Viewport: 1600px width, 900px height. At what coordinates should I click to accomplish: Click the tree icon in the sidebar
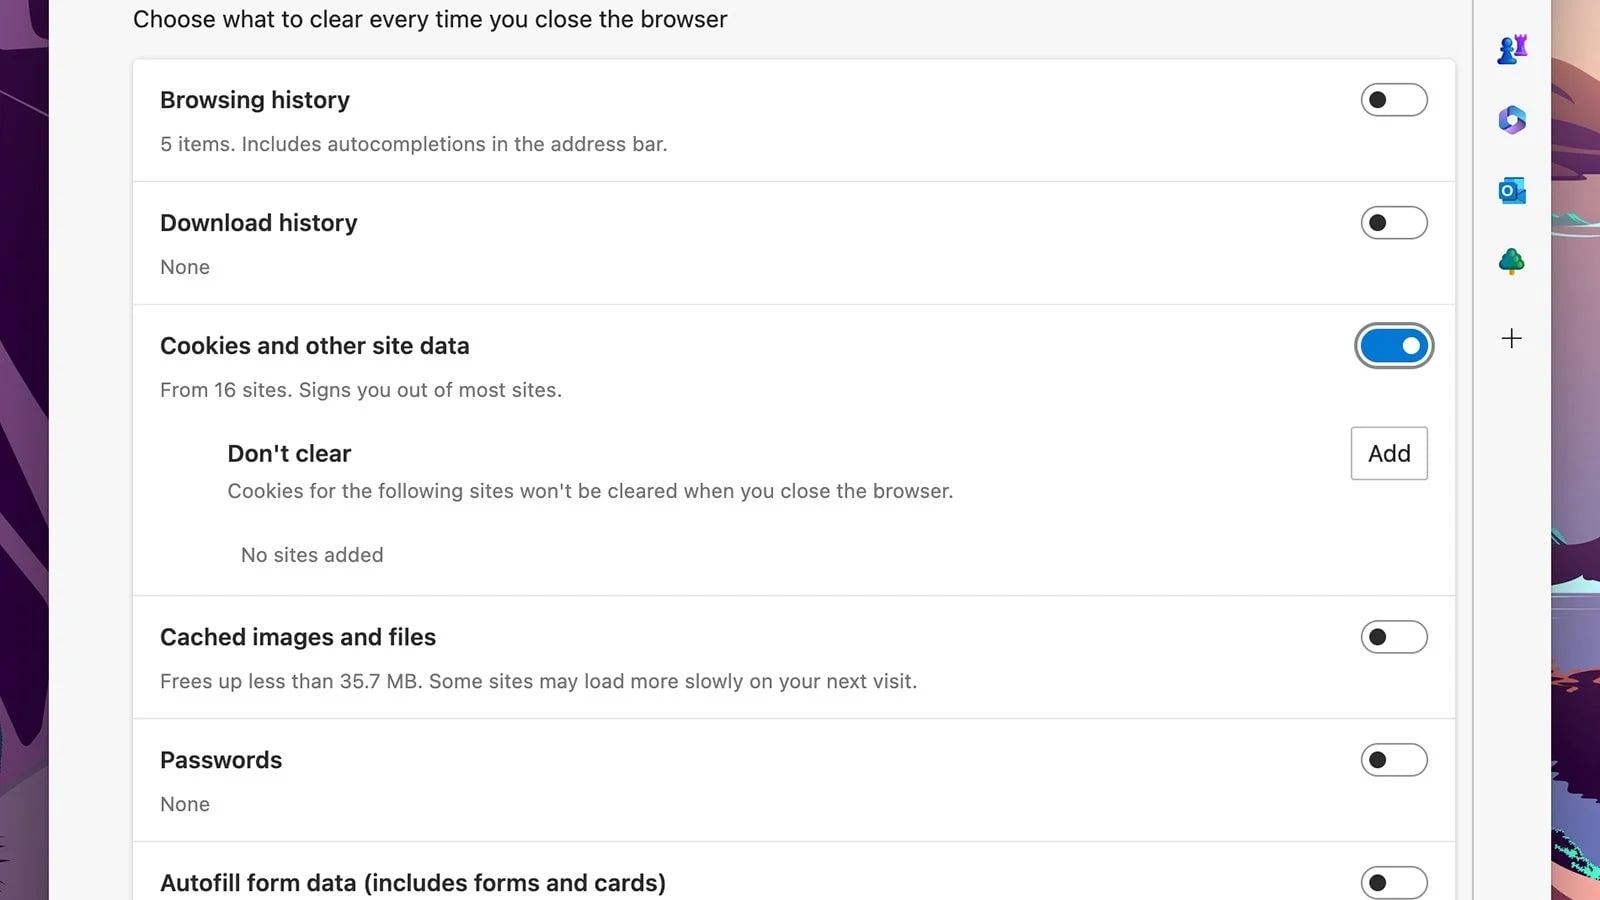point(1511,260)
